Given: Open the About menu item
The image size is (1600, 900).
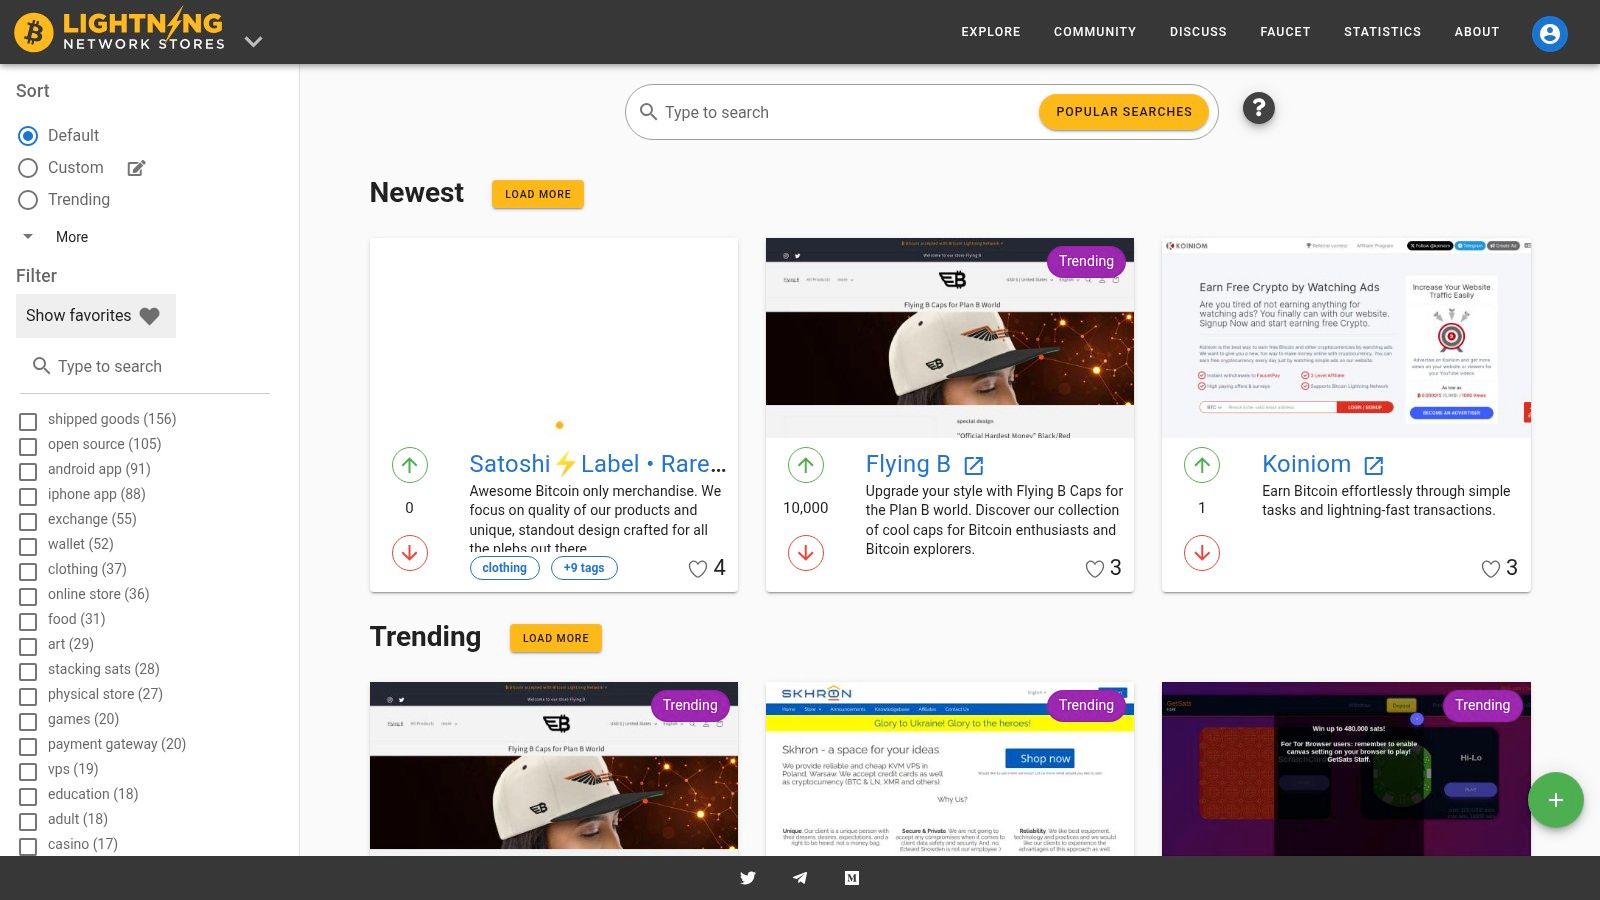Looking at the screenshot, I should point(1477,32).
